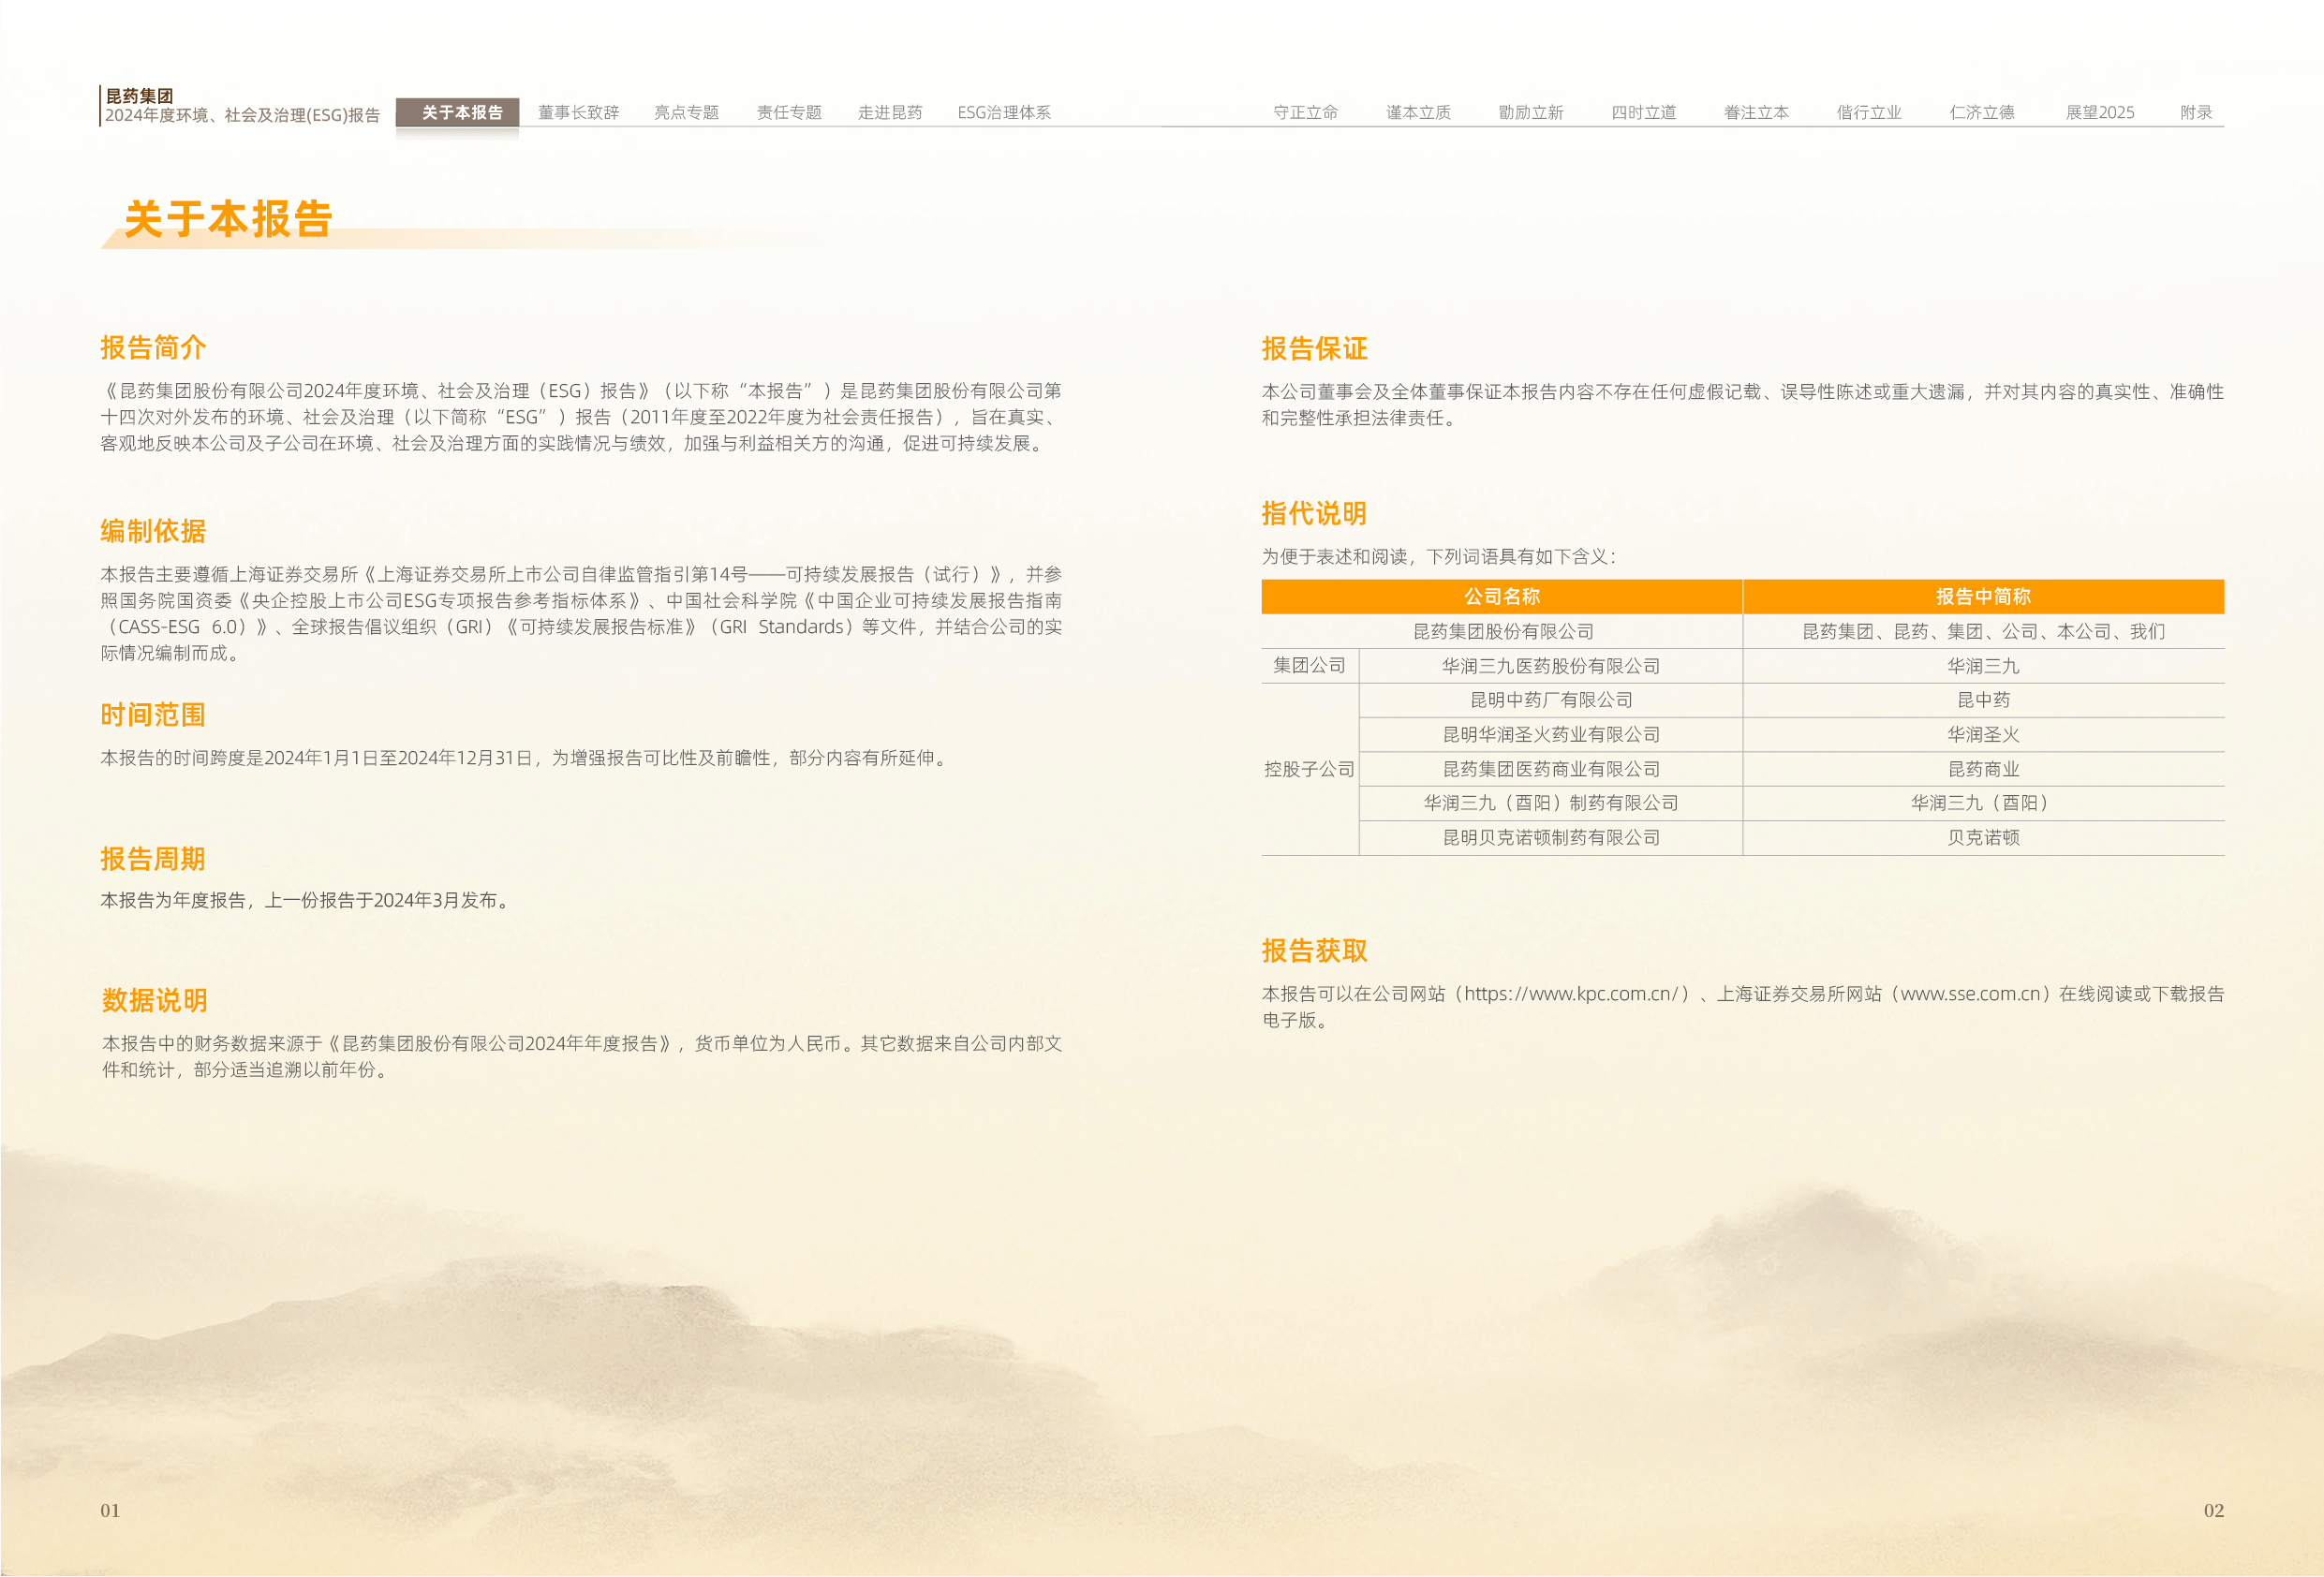Click the 华润三九医药股份有限公司 cell
2324x1577 pixels.
coord(1551,666)
